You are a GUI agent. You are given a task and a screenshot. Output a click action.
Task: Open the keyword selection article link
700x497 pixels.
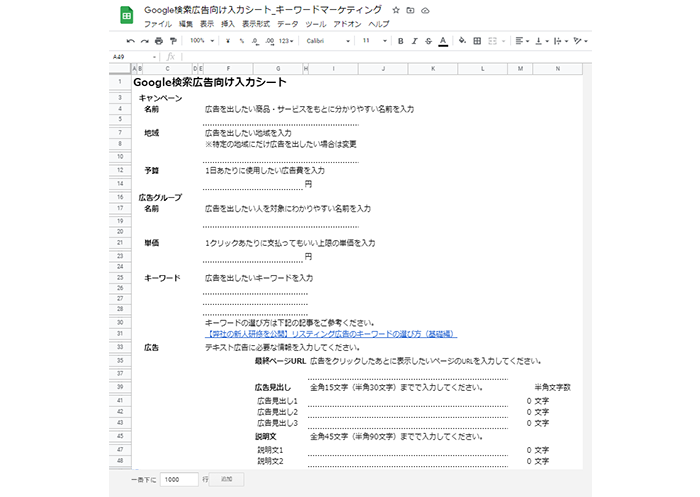[x=331, y=334]
